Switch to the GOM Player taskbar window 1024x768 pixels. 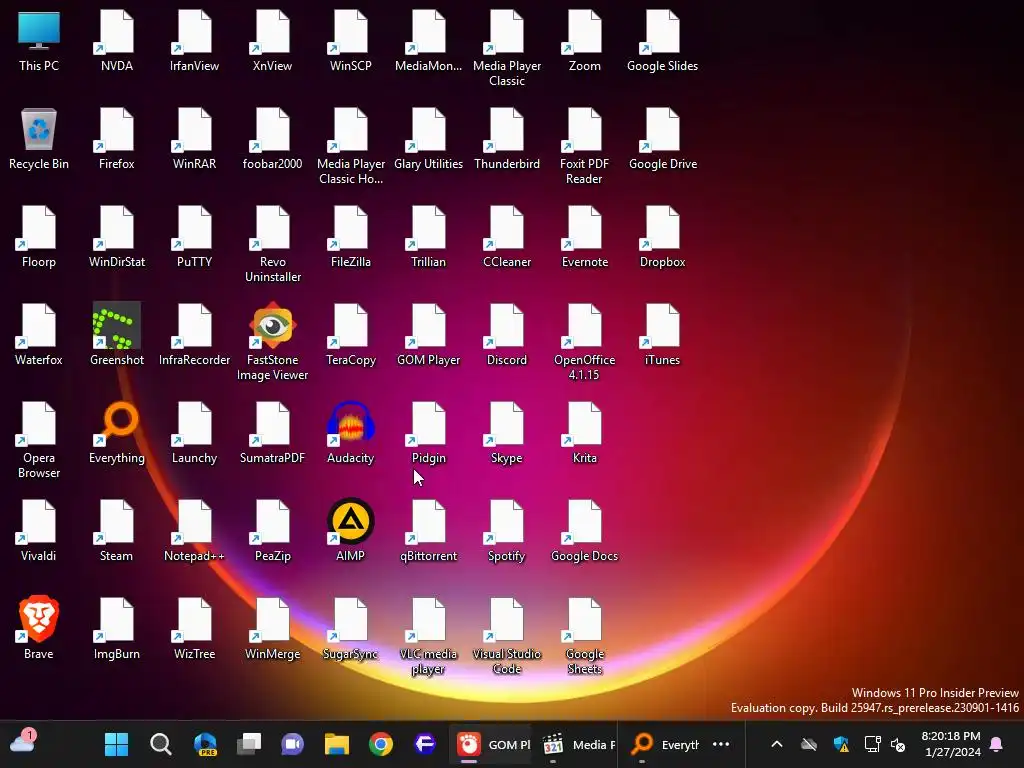point(492,744)
